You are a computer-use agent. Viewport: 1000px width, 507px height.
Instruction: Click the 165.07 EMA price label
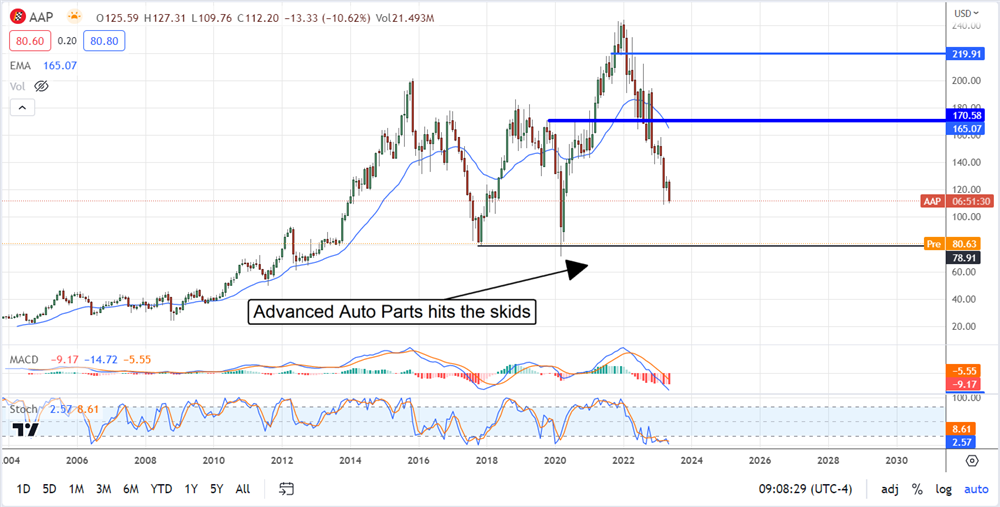pos(967,129)
